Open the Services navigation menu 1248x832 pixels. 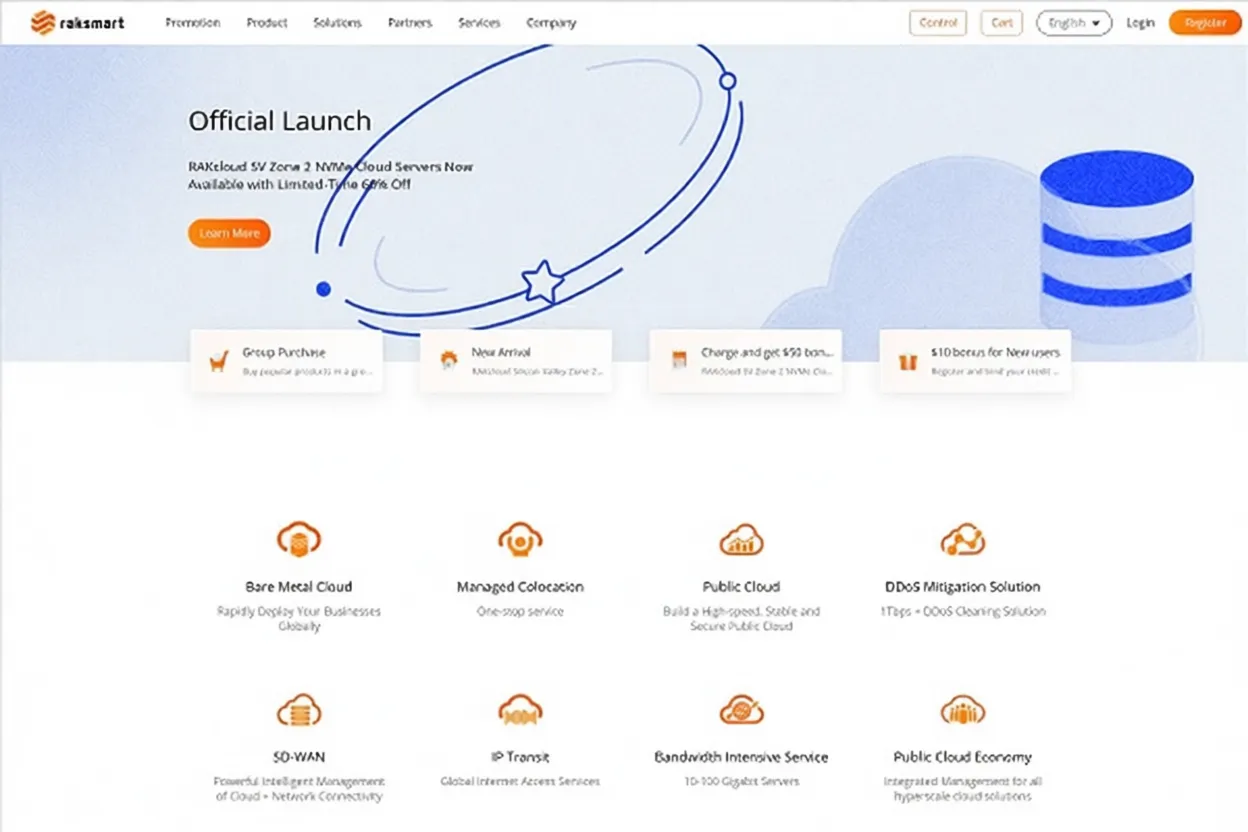pos(479,23)
